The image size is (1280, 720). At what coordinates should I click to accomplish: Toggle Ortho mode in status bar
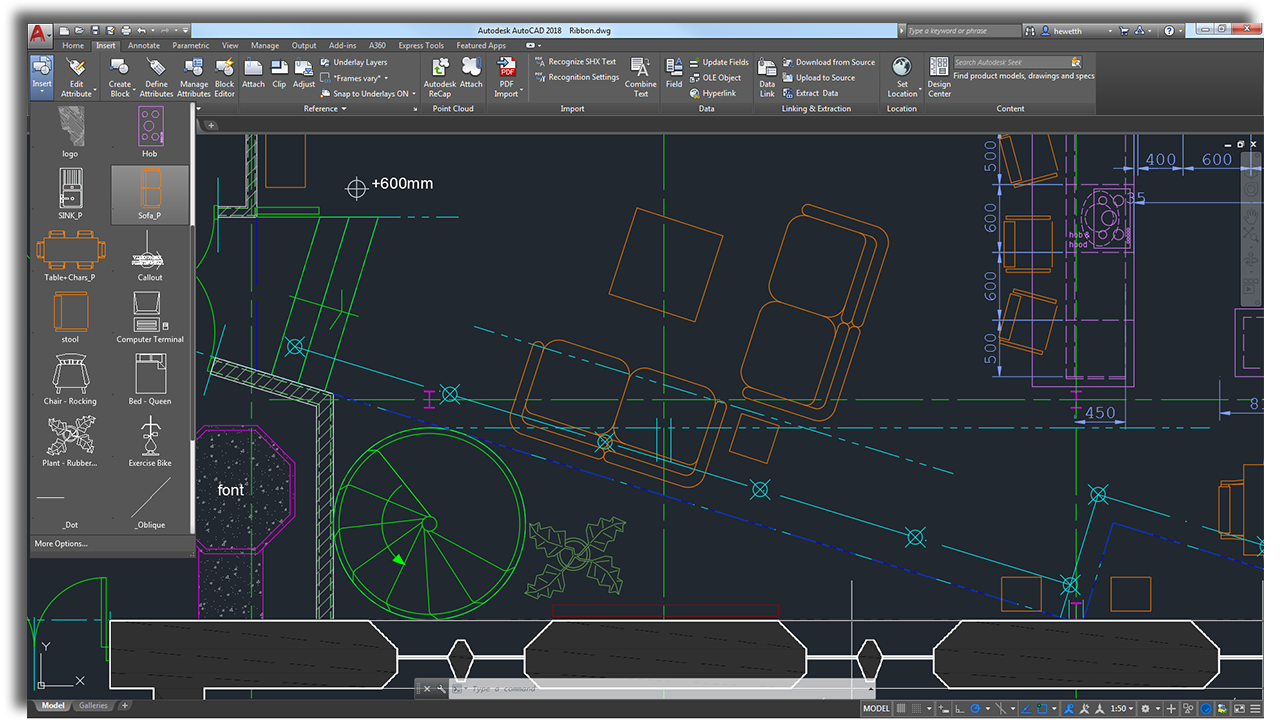coord(959,709)
